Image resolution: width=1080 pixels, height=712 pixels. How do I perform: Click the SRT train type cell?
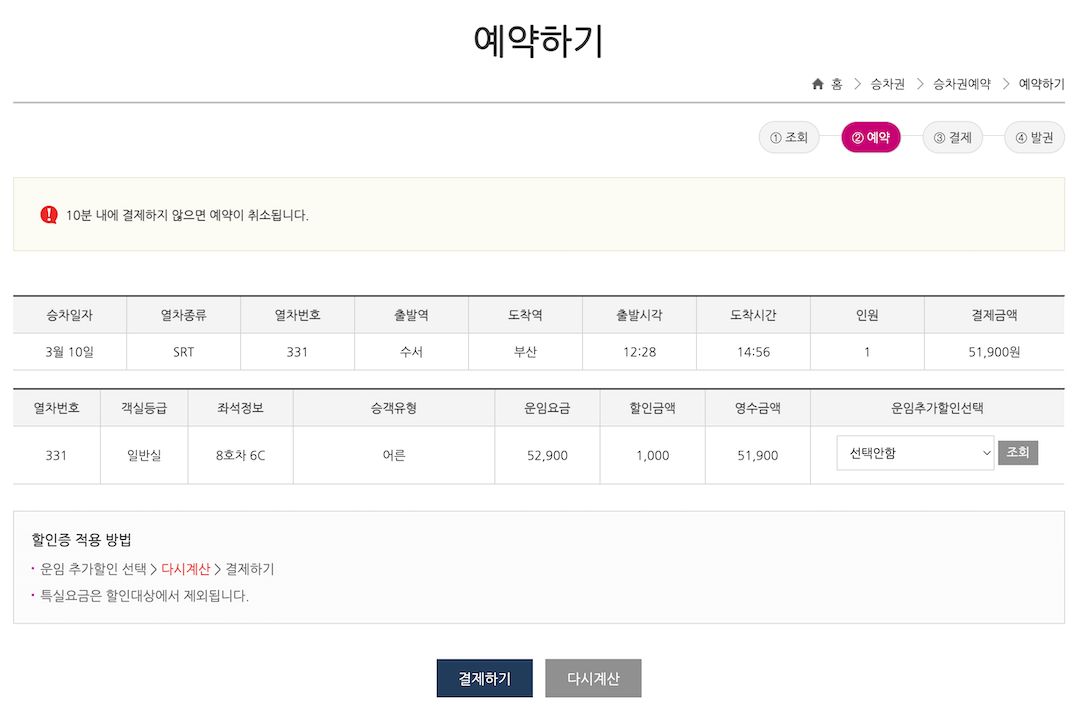coord(183,352)
